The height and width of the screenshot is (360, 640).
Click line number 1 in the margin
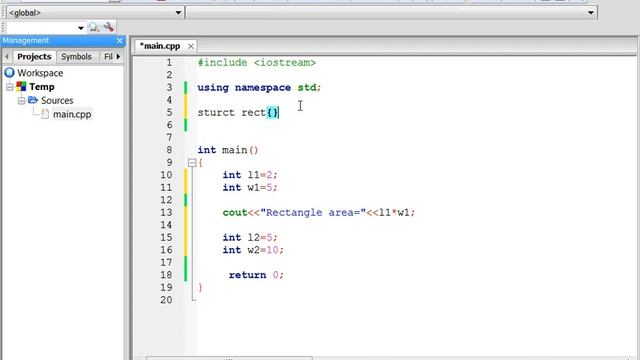169,63
